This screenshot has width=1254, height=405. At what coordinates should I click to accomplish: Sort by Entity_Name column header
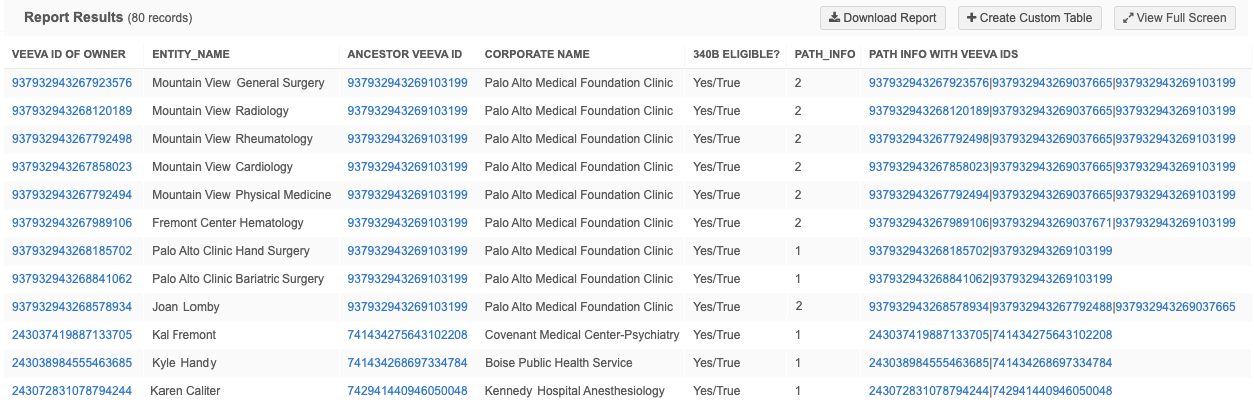pyautogui.click(x=191, y=54)
